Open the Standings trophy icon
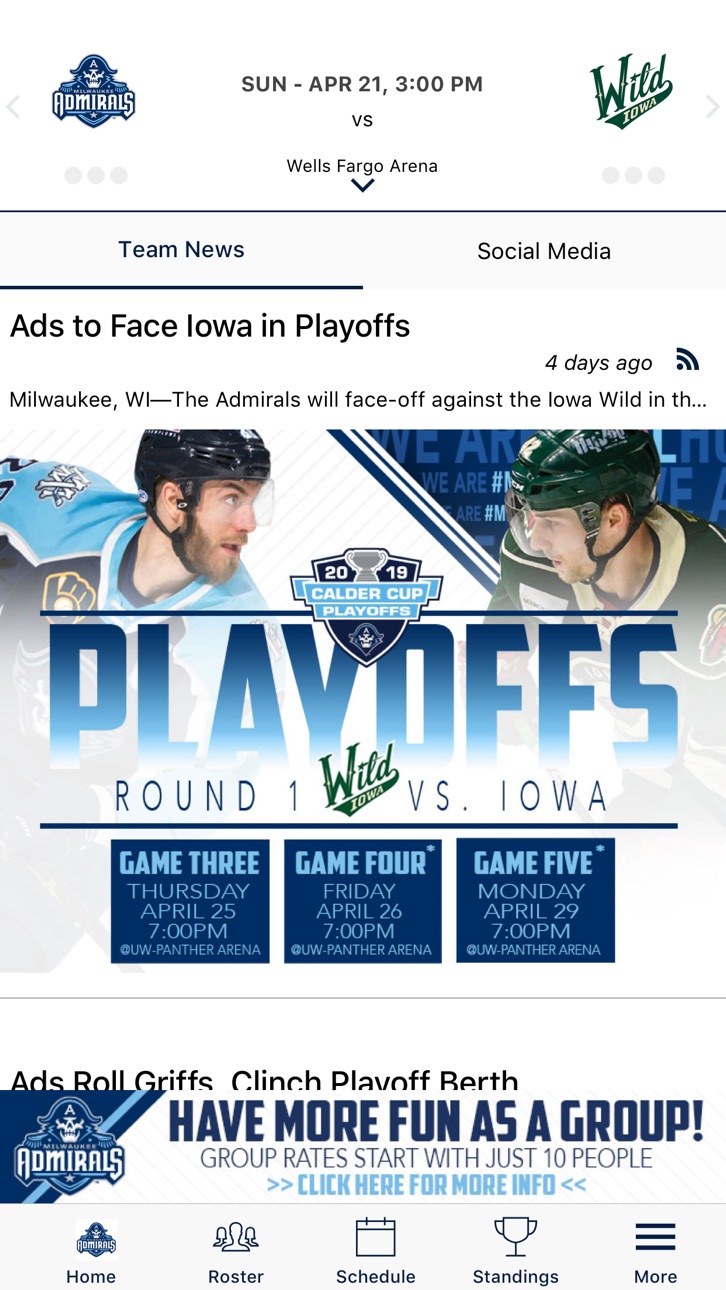This screenshot has width=726, height=1290. pyautogui.click(x=515, y=1237)
